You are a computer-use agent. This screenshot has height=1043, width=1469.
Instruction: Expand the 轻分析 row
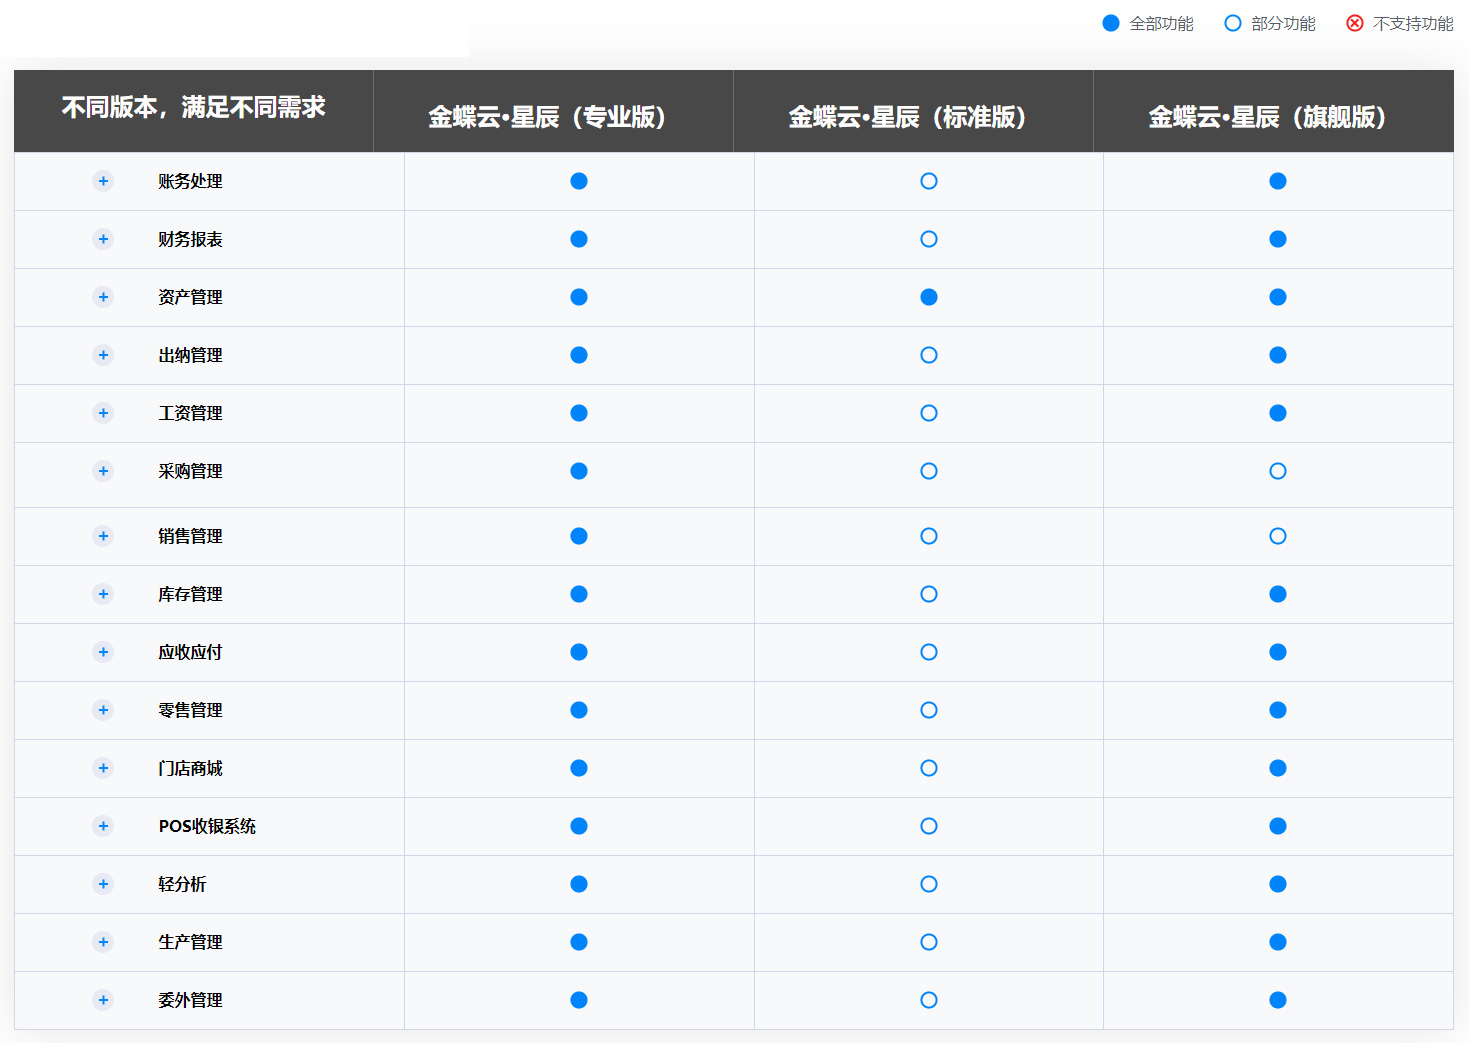[x=103, y=884]
